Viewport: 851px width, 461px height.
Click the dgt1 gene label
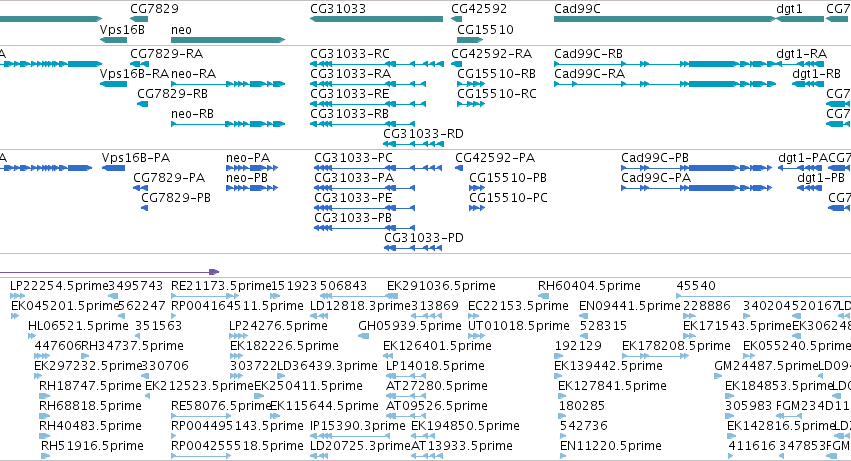789,9
